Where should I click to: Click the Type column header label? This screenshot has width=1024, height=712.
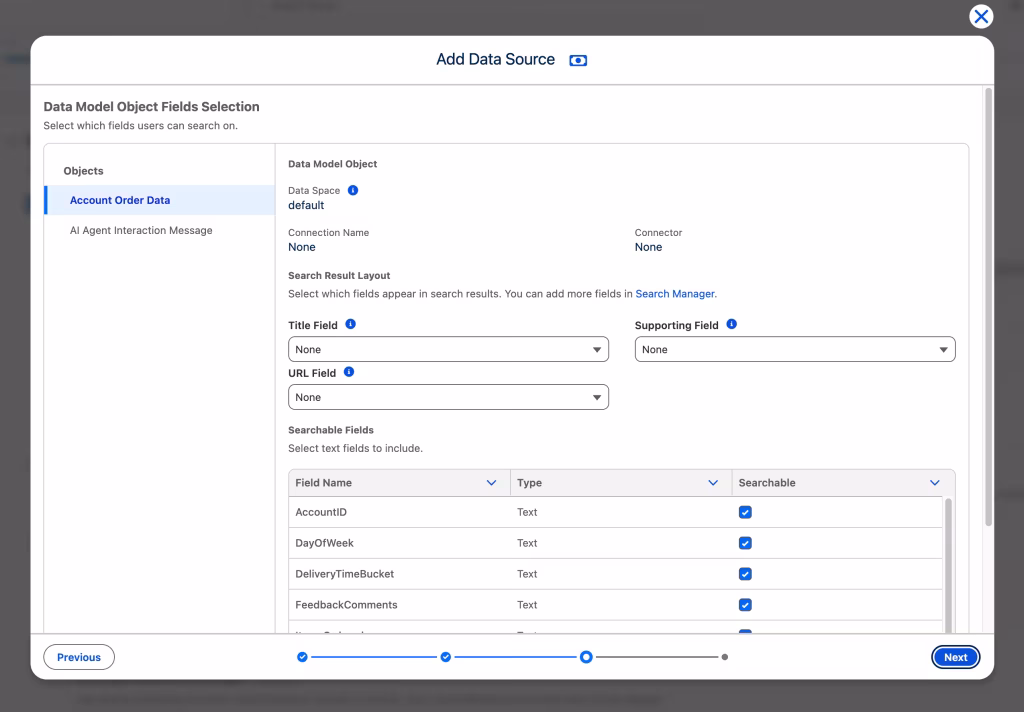pyautogui.click(x=530, y=483)
